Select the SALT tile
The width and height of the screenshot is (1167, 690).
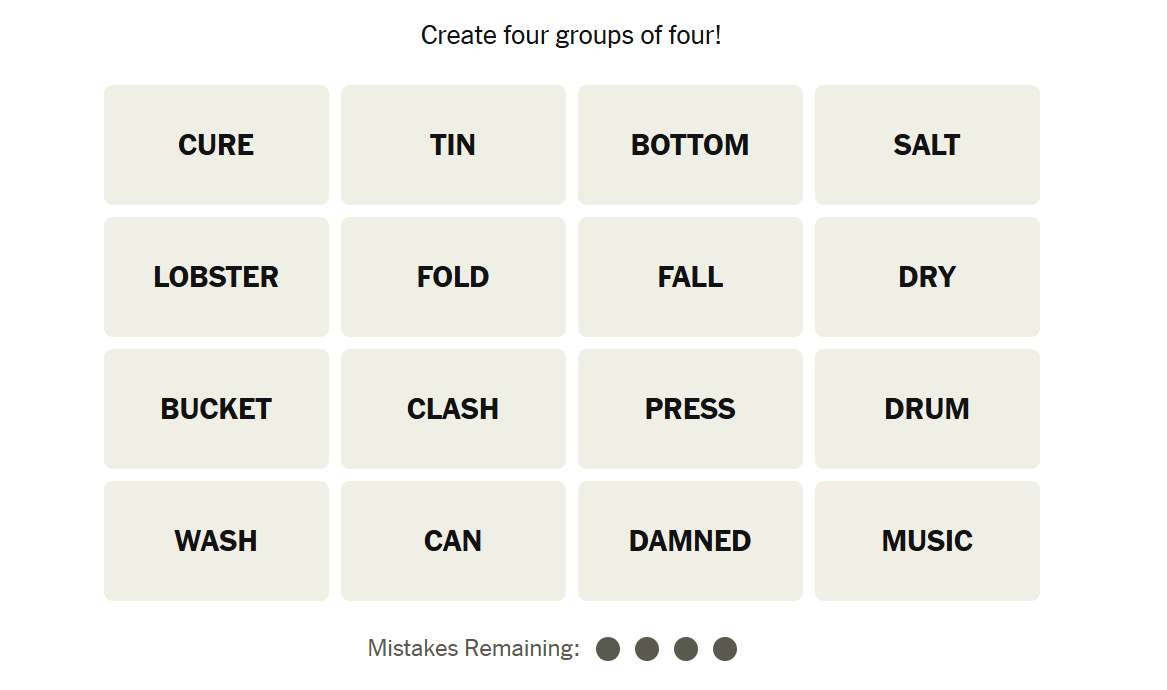click(x=927, y=145)
